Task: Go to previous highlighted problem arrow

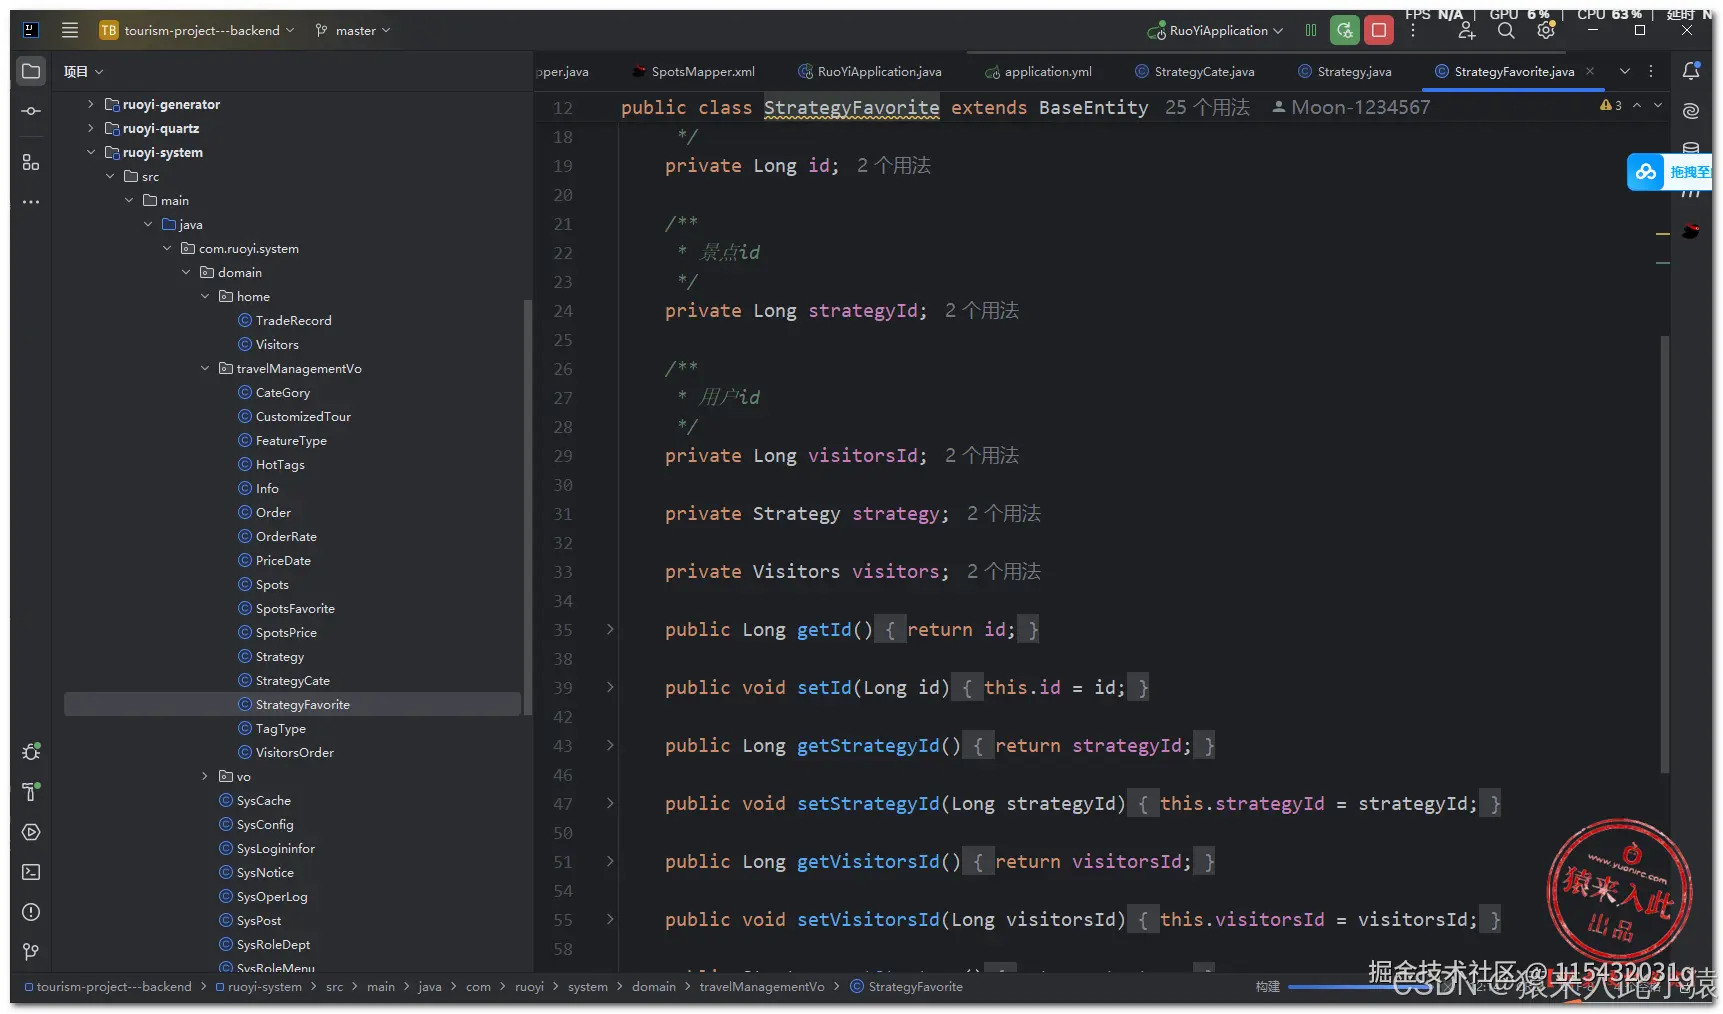Action: (1637, 105)
